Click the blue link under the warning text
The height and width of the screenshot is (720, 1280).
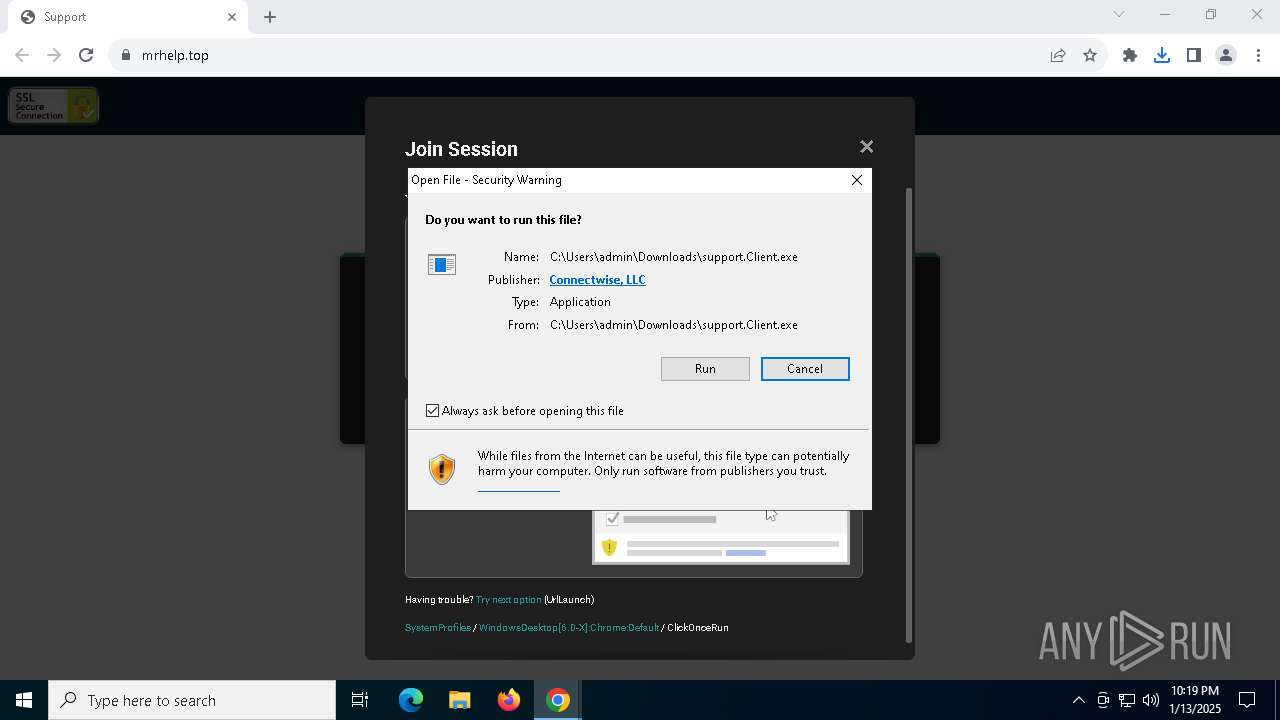pyautogui.click(x=518, y=490)
